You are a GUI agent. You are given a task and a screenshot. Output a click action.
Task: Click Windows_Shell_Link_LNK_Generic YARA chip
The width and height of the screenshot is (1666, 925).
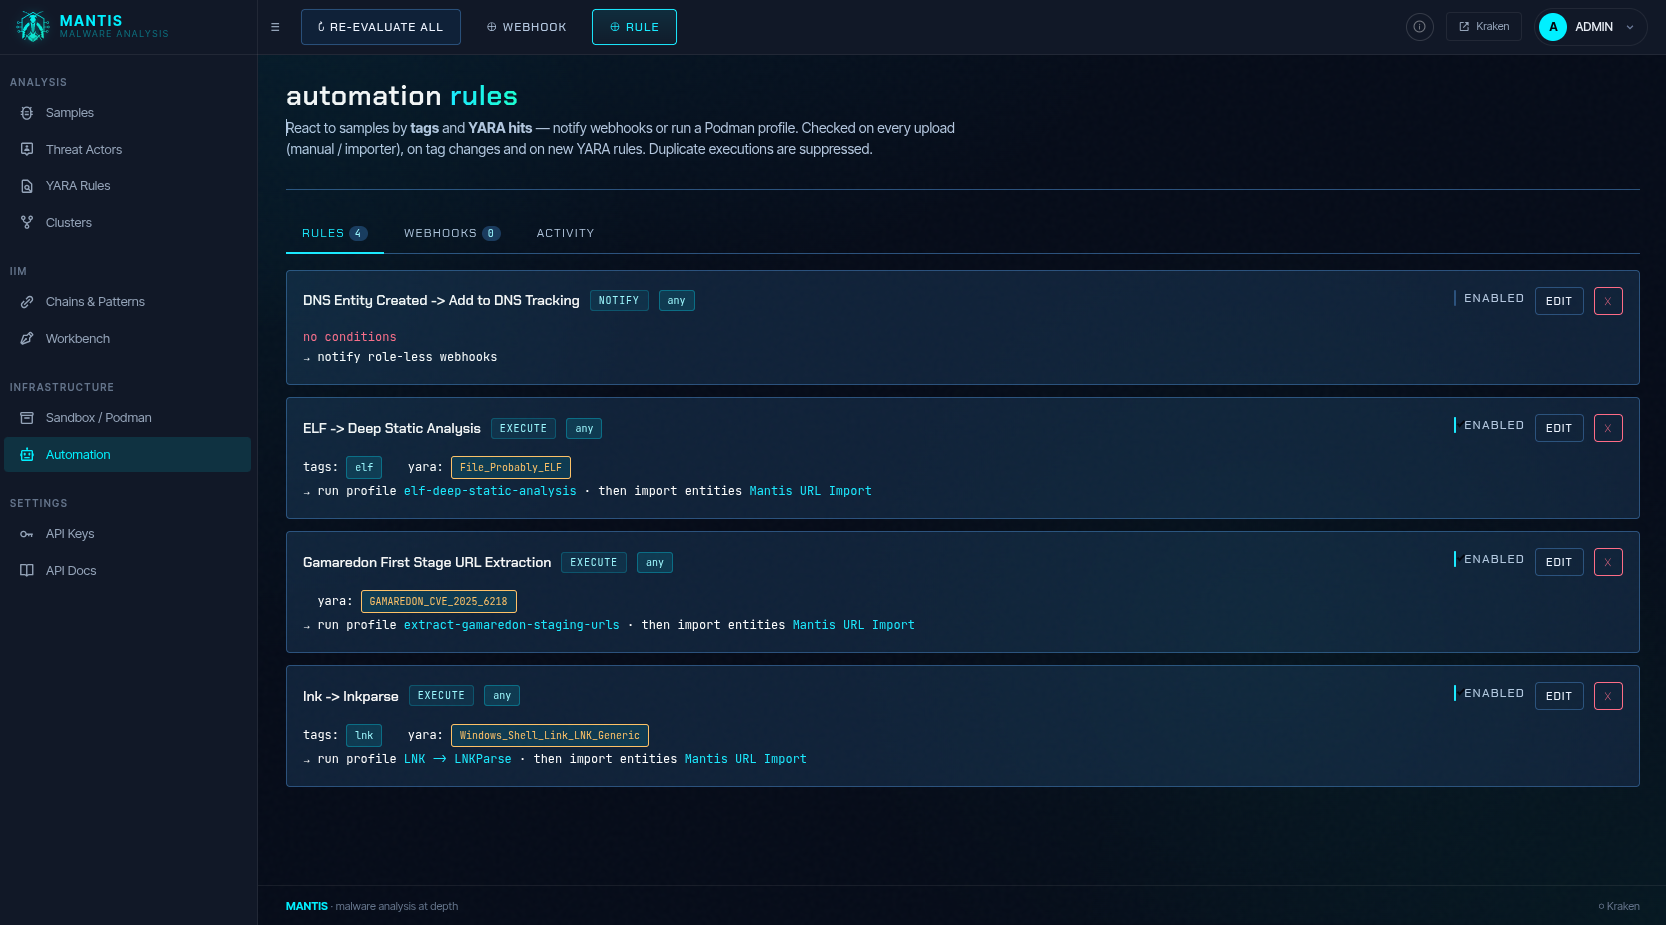click(550, 735)
